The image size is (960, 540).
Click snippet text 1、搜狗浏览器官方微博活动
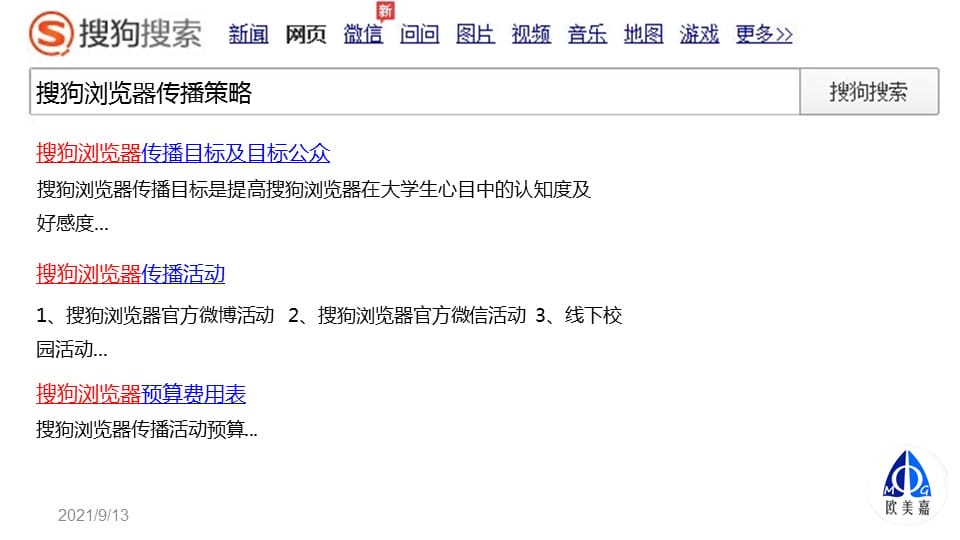click(155, 316)
